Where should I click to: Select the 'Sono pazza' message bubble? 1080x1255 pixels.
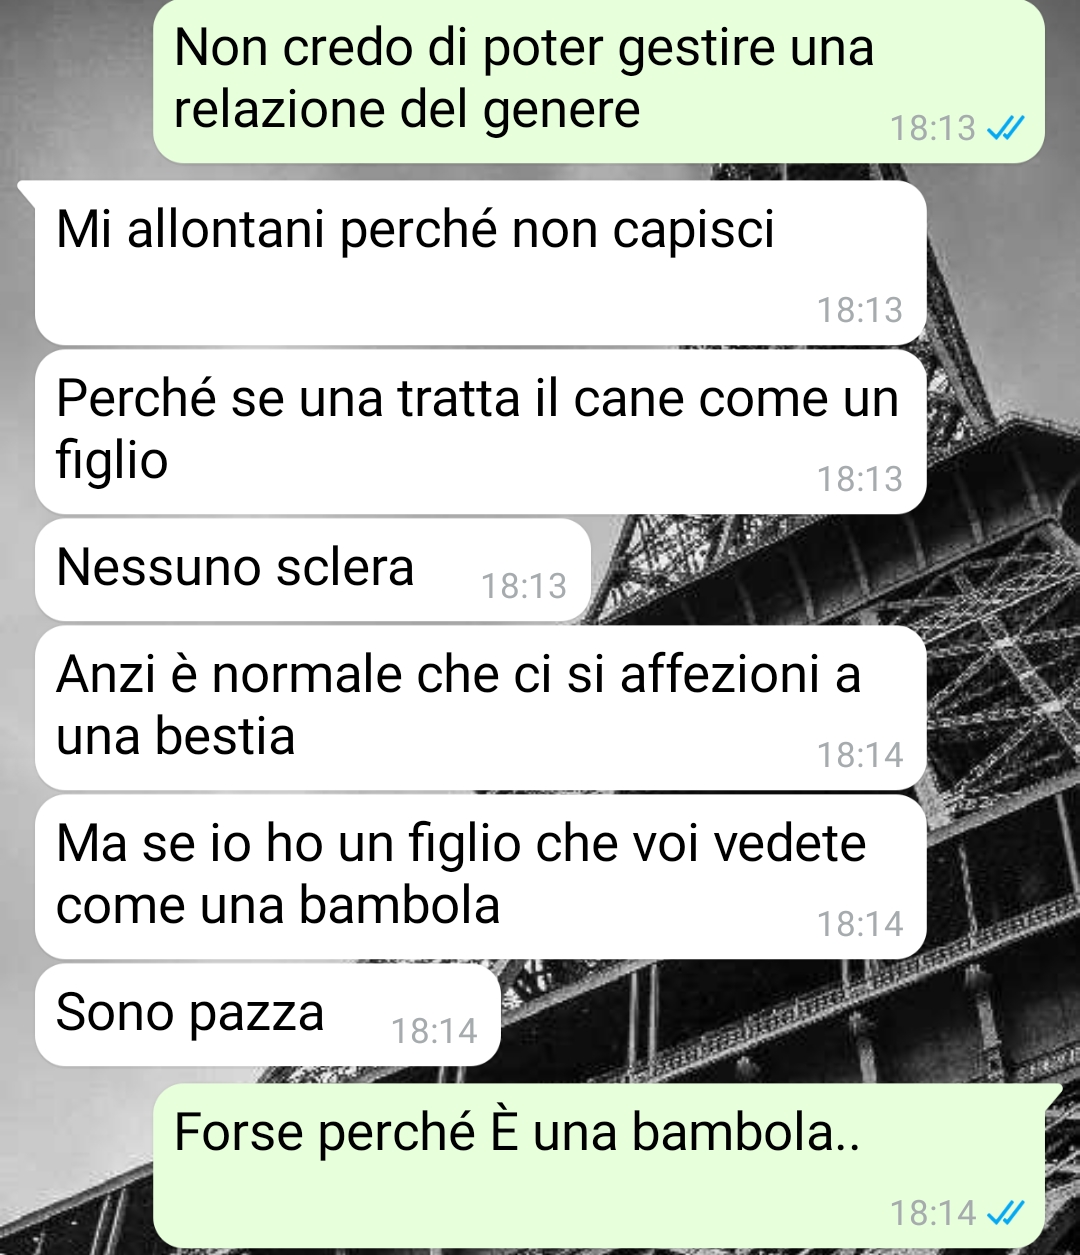coord(267,1015)
